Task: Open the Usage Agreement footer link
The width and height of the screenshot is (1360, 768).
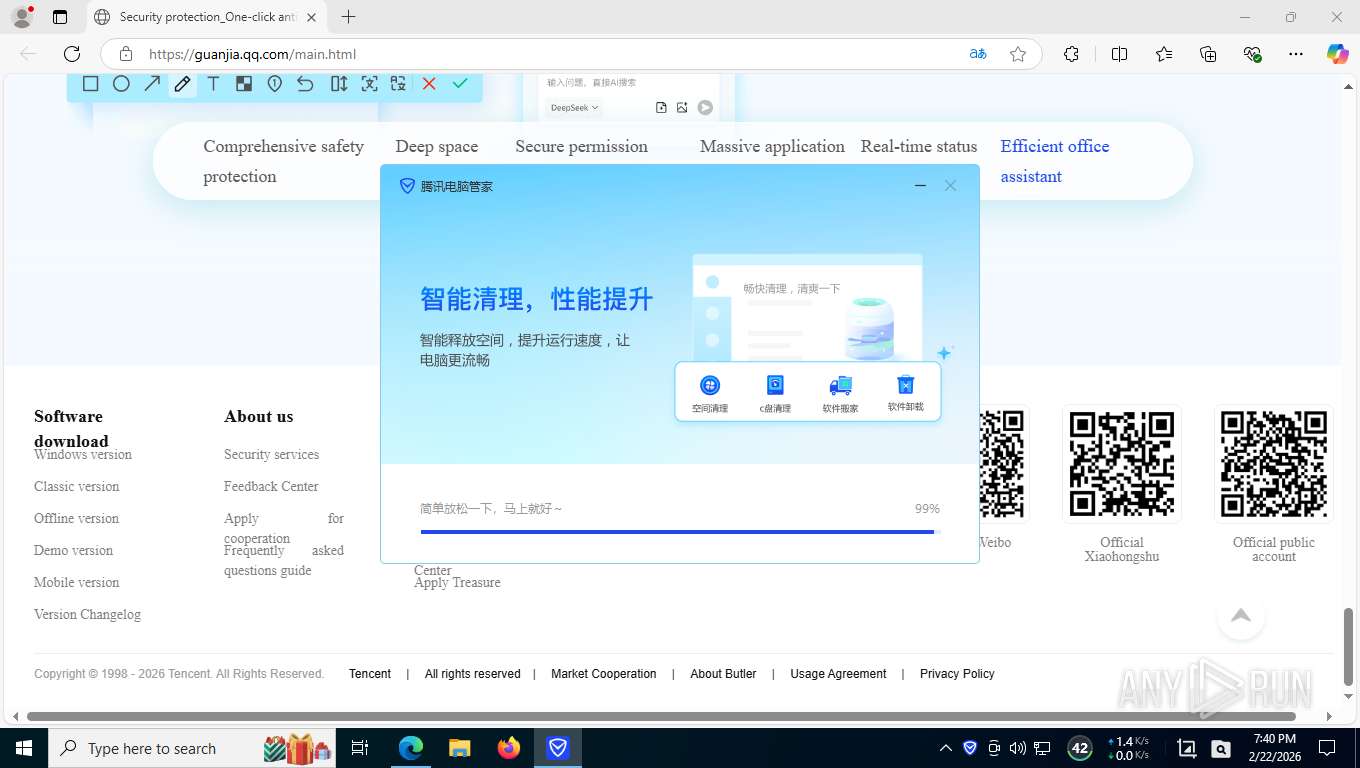Action: (x=838, y=674)
